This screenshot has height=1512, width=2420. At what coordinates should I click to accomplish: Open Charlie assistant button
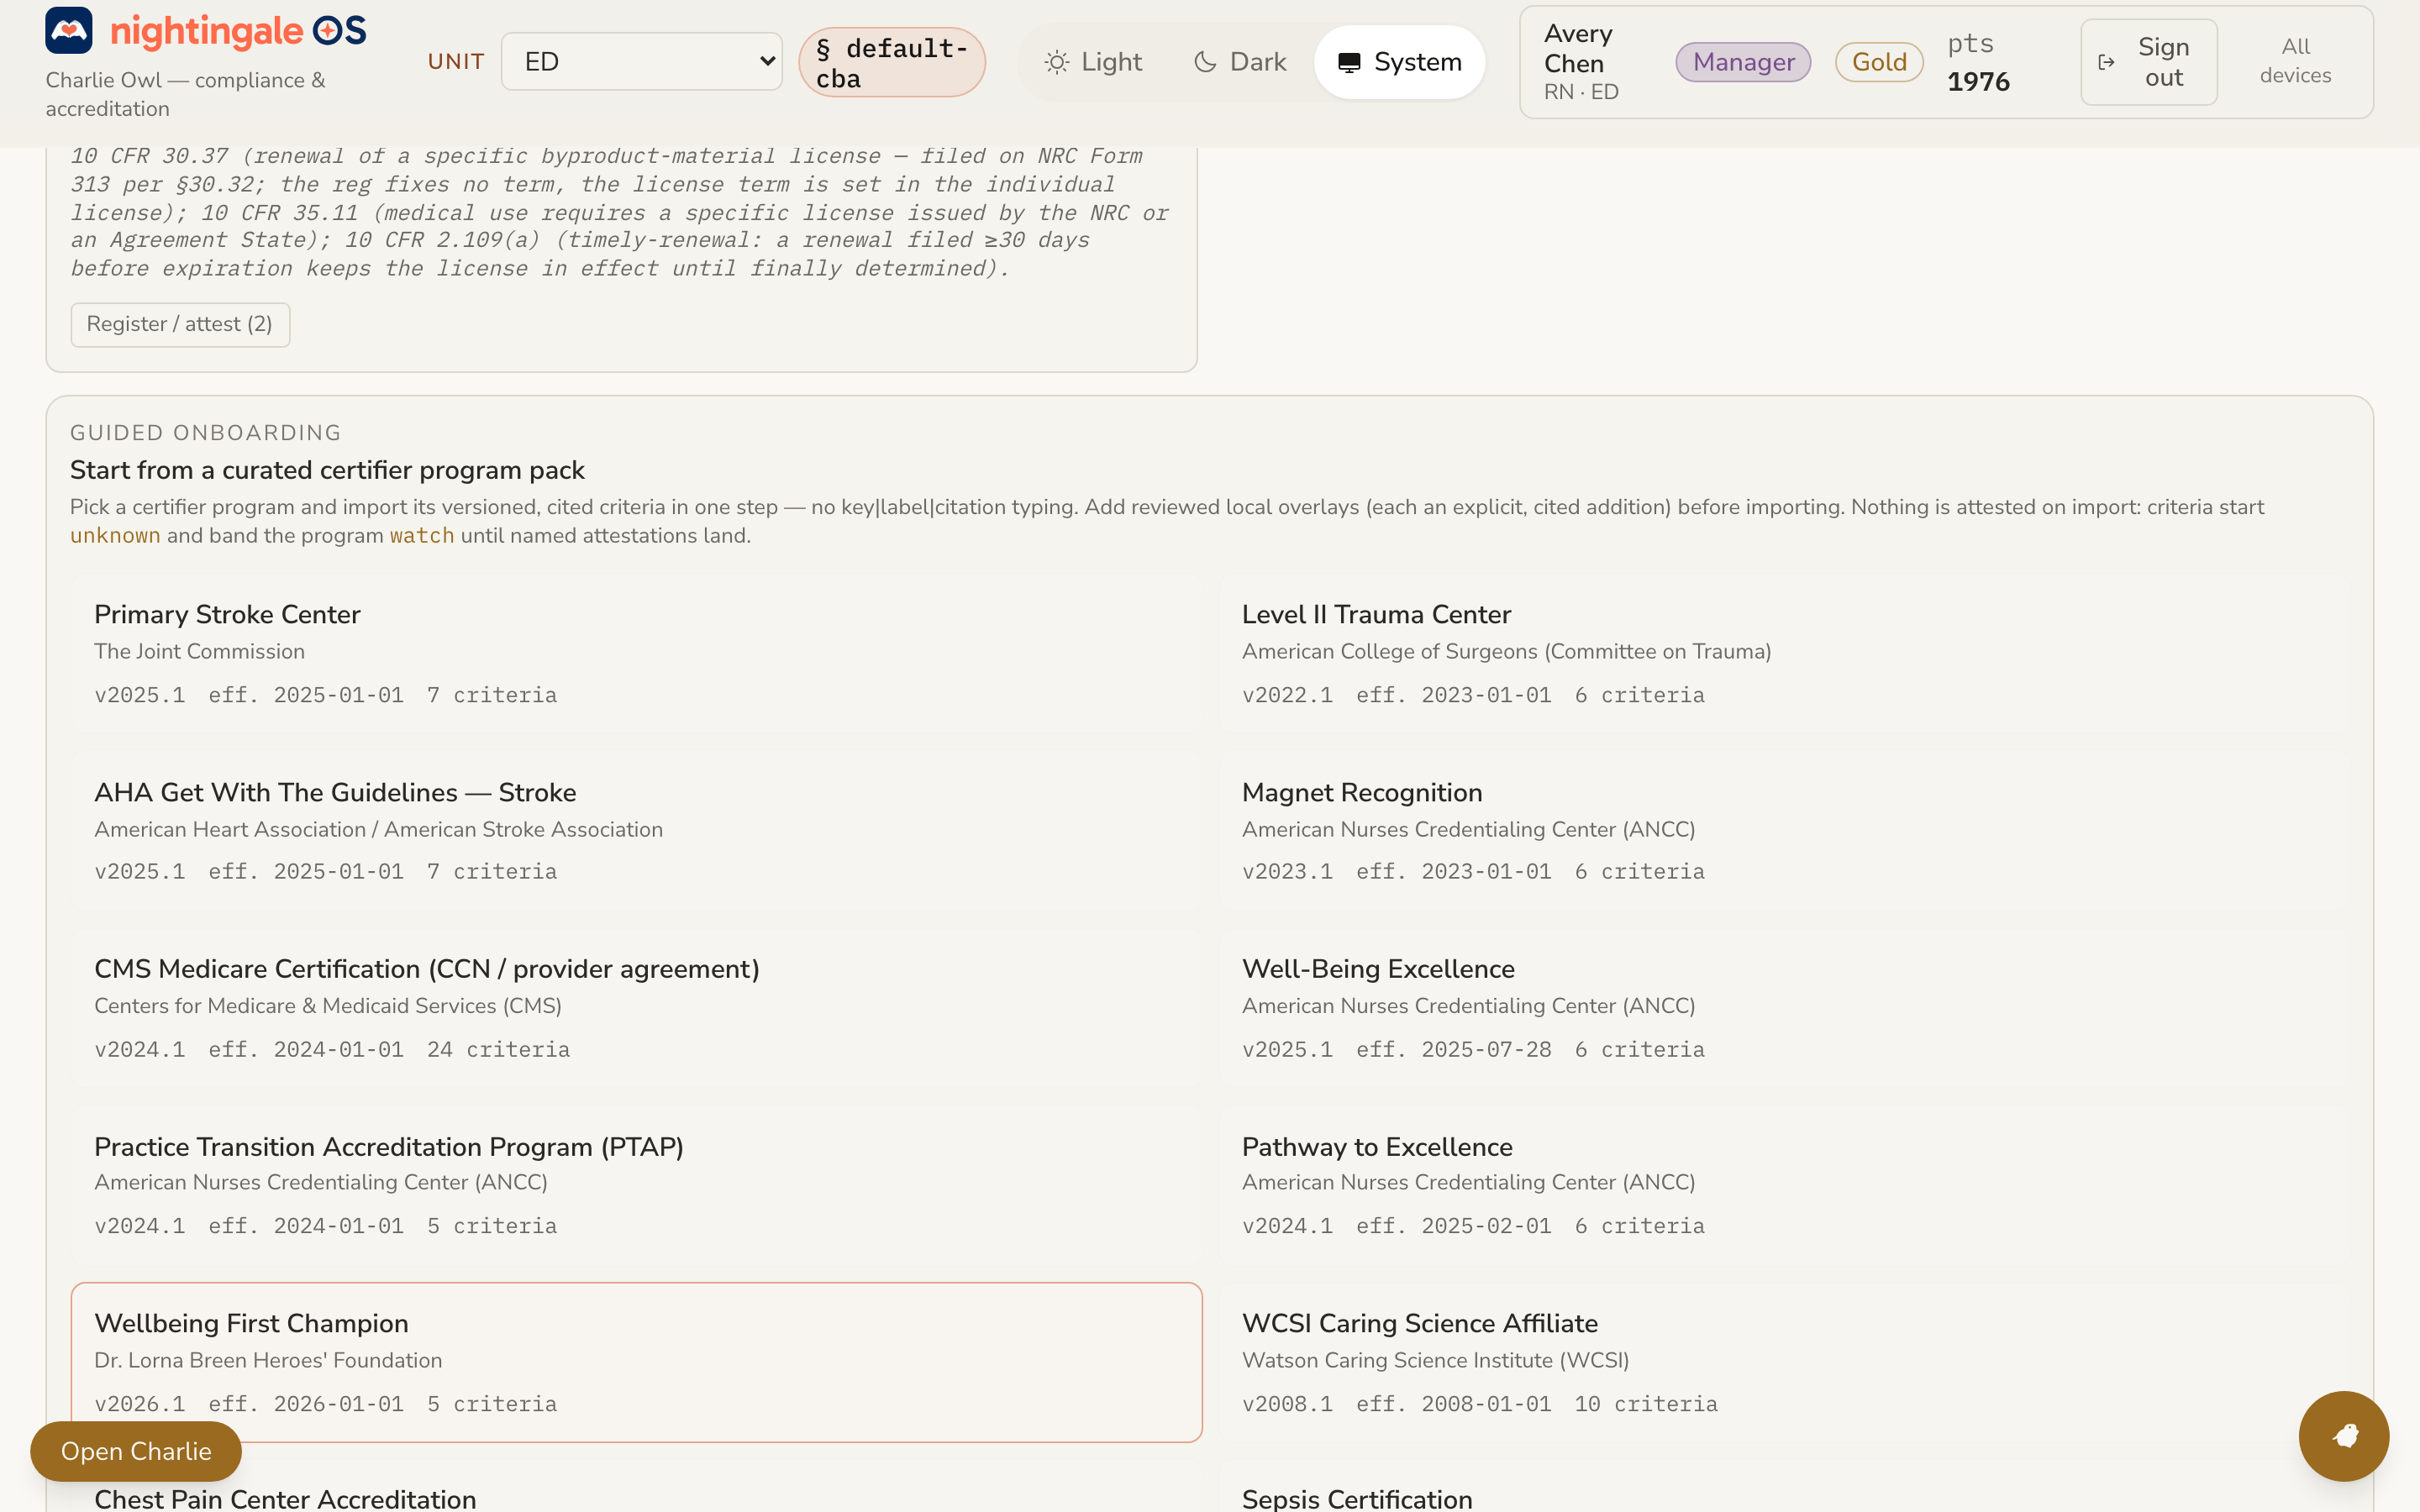pos(136,1451)
